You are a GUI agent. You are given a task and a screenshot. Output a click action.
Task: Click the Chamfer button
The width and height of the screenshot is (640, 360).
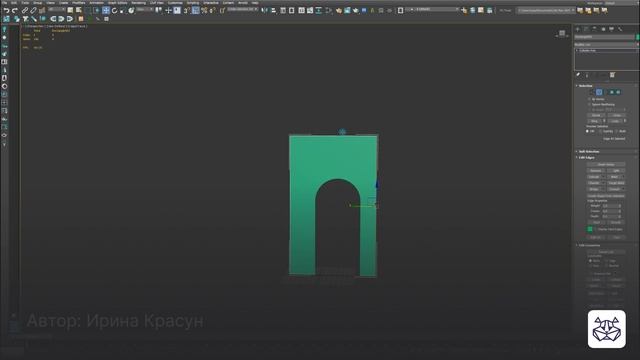594,183
